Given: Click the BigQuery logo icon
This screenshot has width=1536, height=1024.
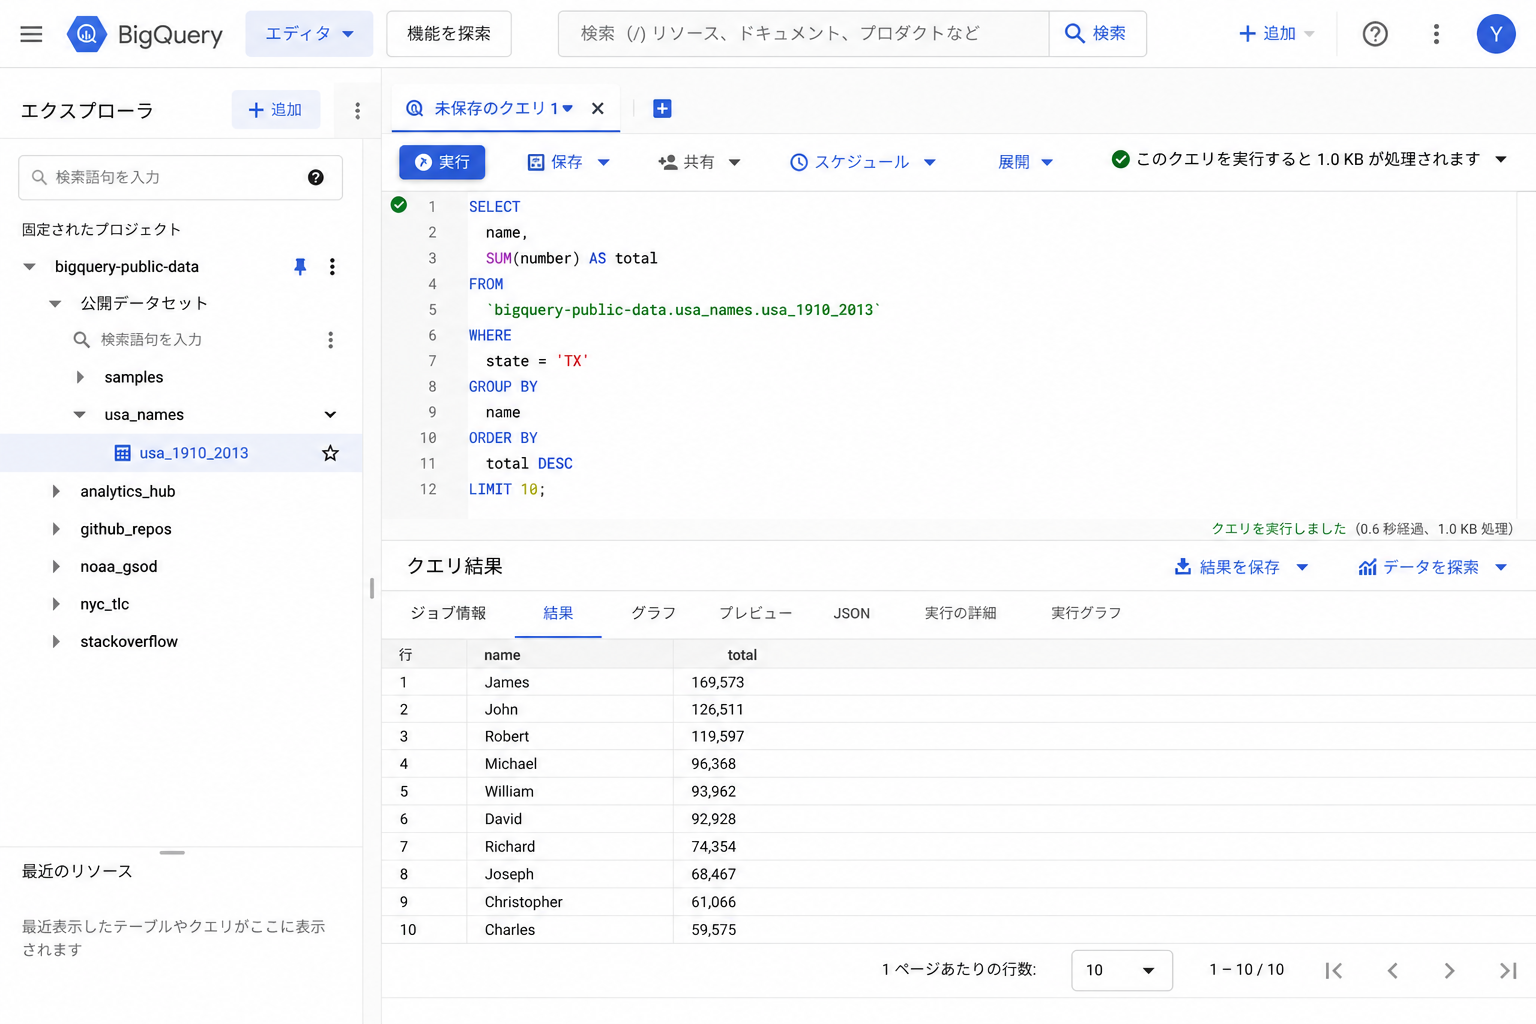Looking at the screenshot, I should [x=87, y=34].
